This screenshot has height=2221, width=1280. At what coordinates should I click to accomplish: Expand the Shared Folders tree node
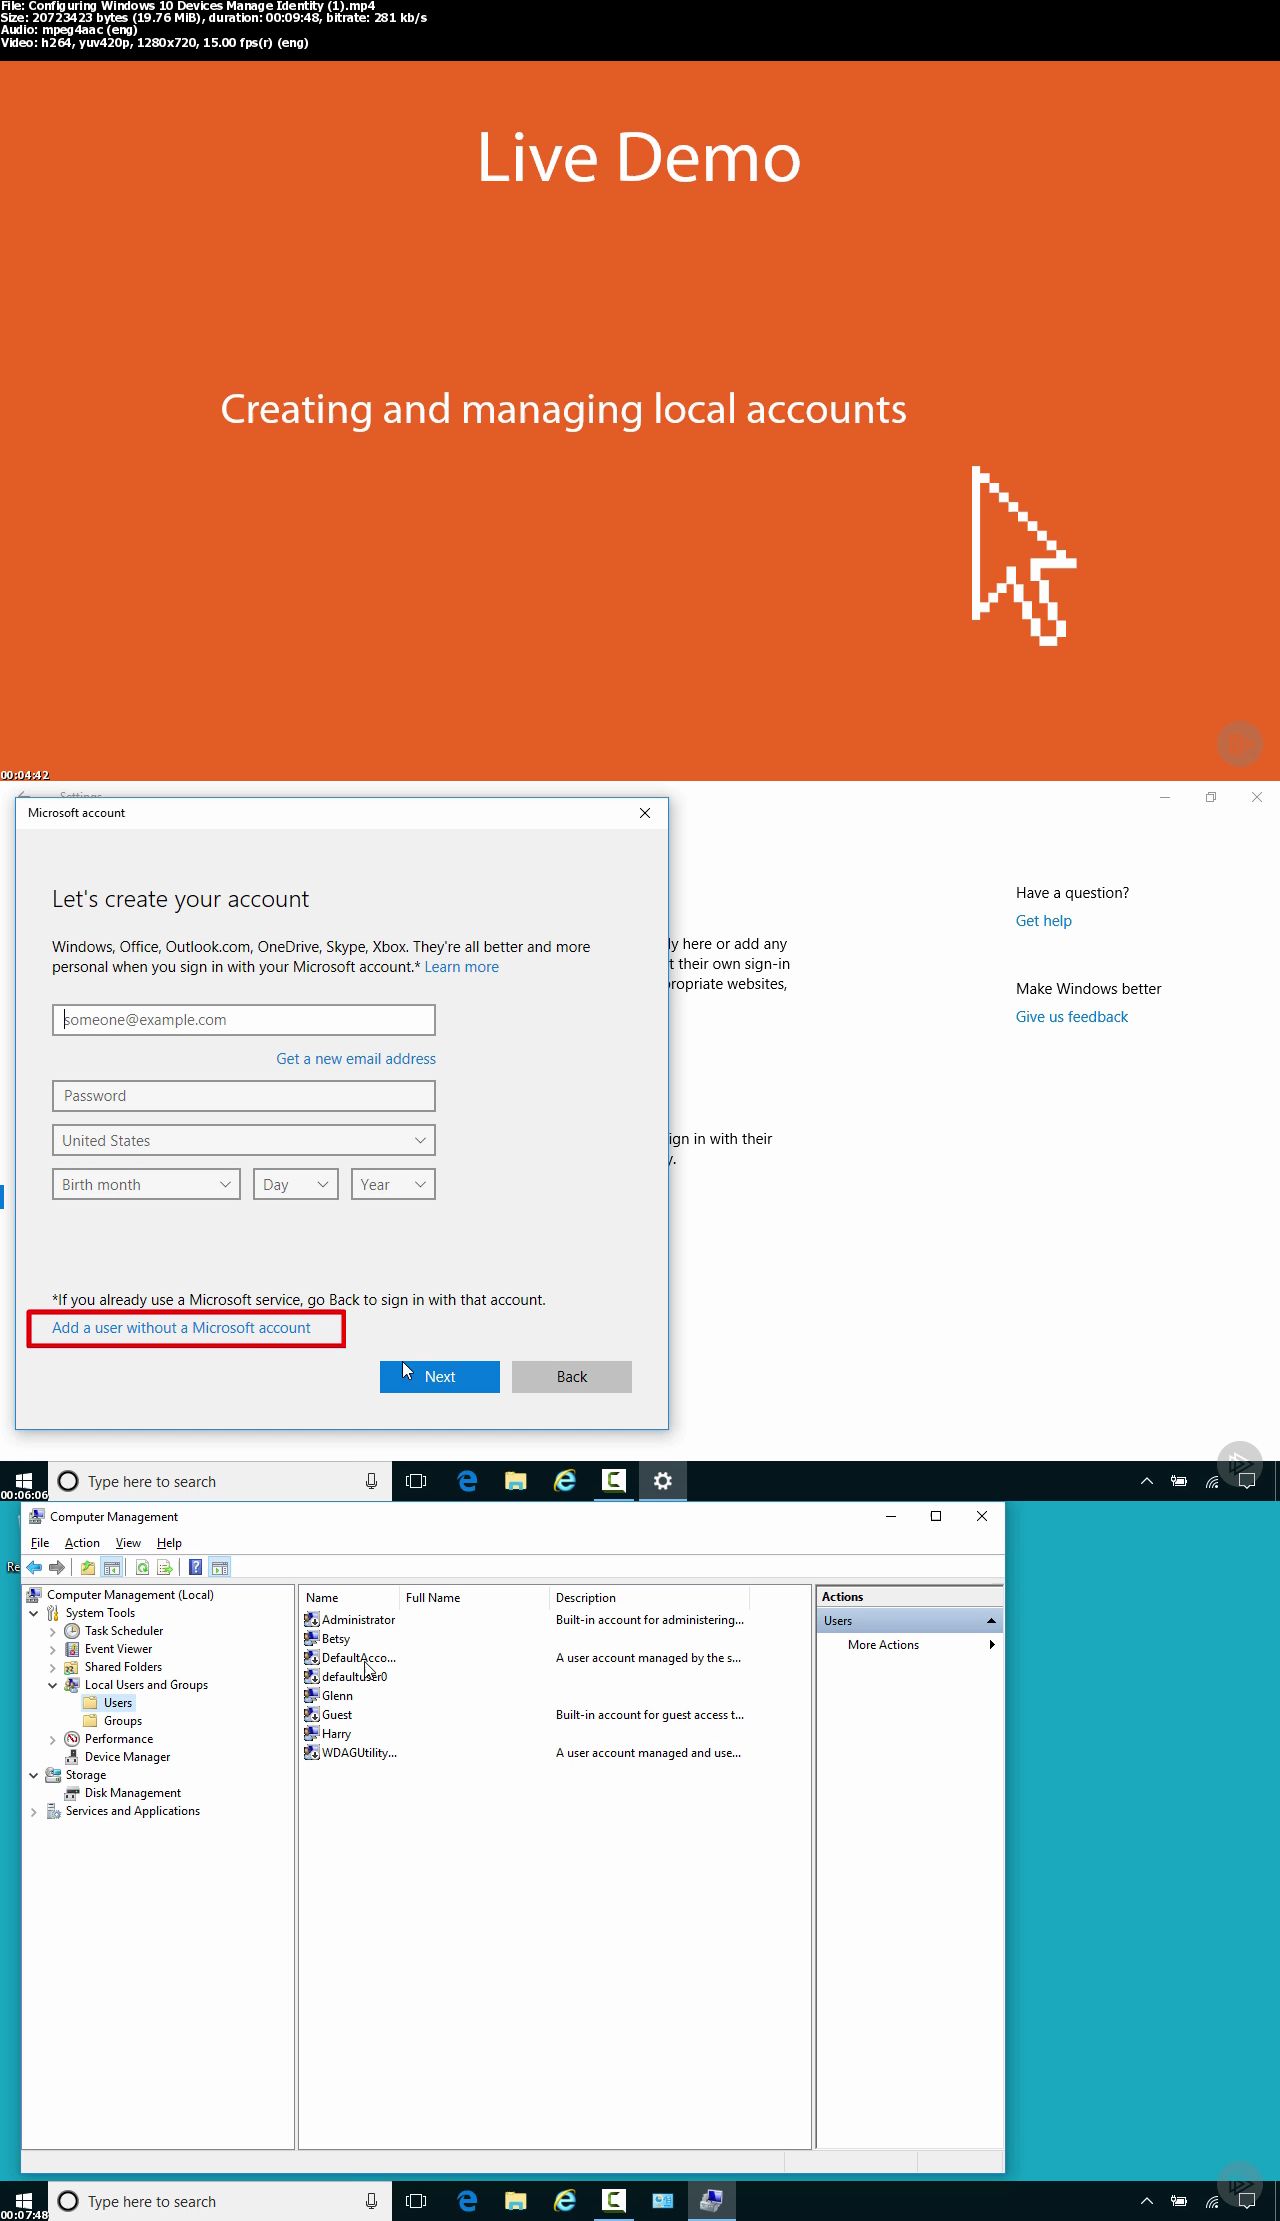[53, 1666]
